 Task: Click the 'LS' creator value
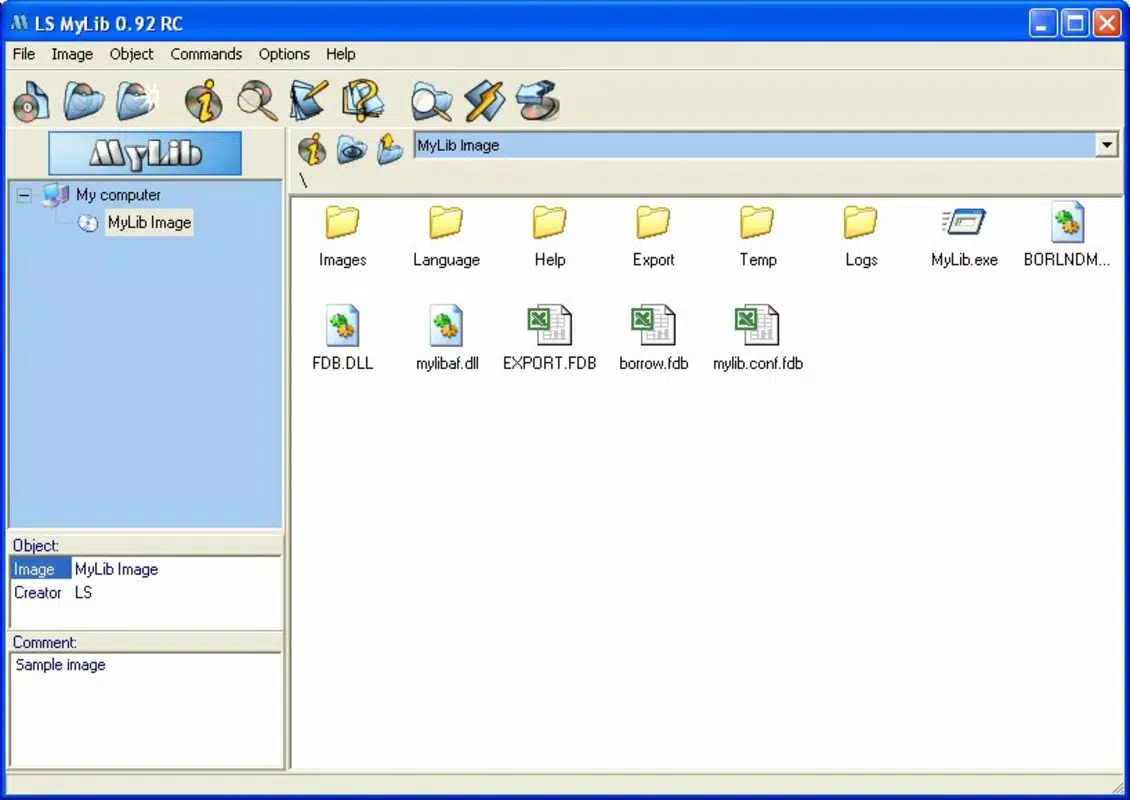(x=84, y=592)
